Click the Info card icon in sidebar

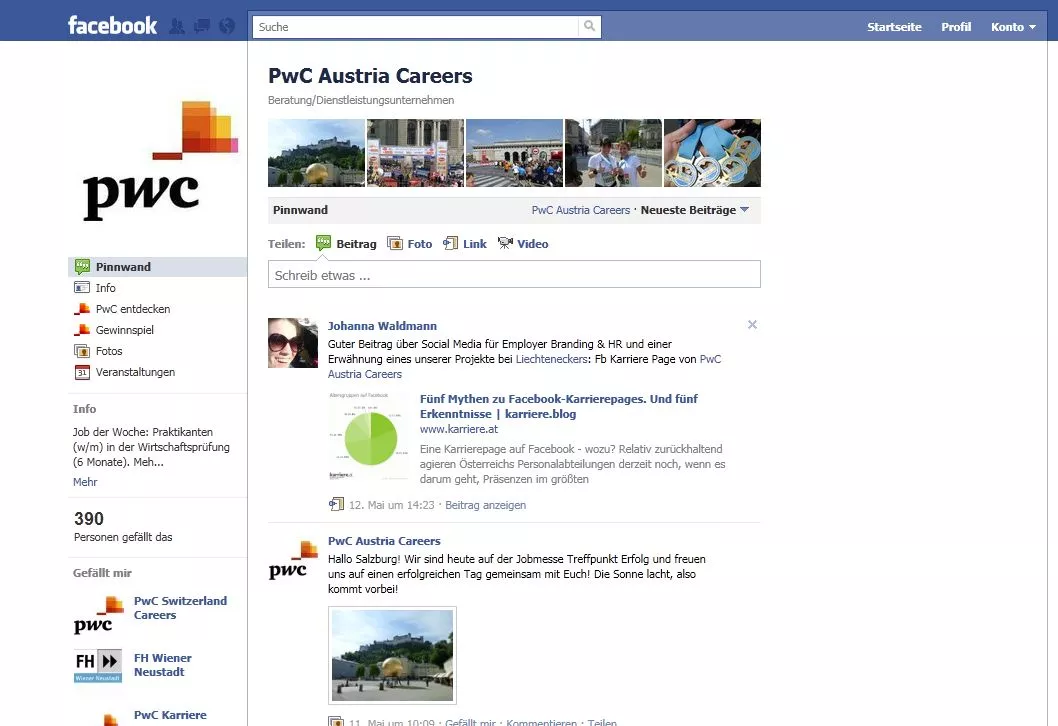(x=82, y=287)
